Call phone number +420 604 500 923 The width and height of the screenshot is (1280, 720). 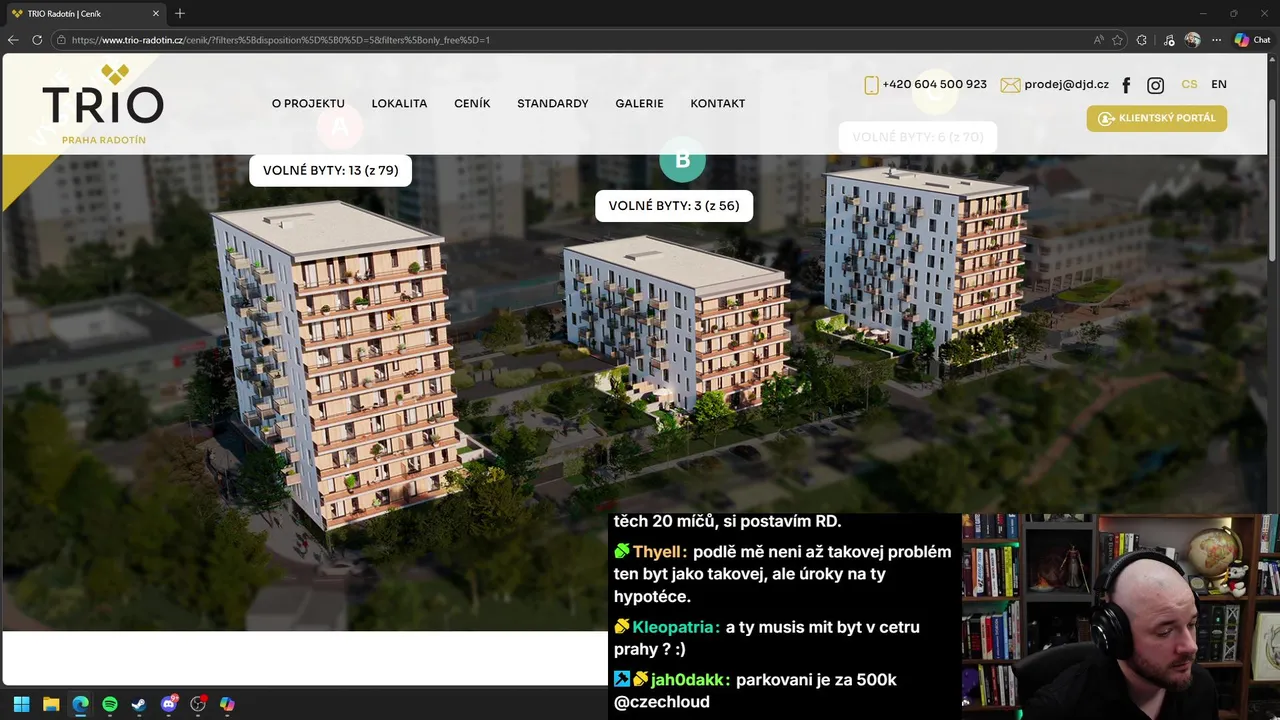[x=934, y=85]
